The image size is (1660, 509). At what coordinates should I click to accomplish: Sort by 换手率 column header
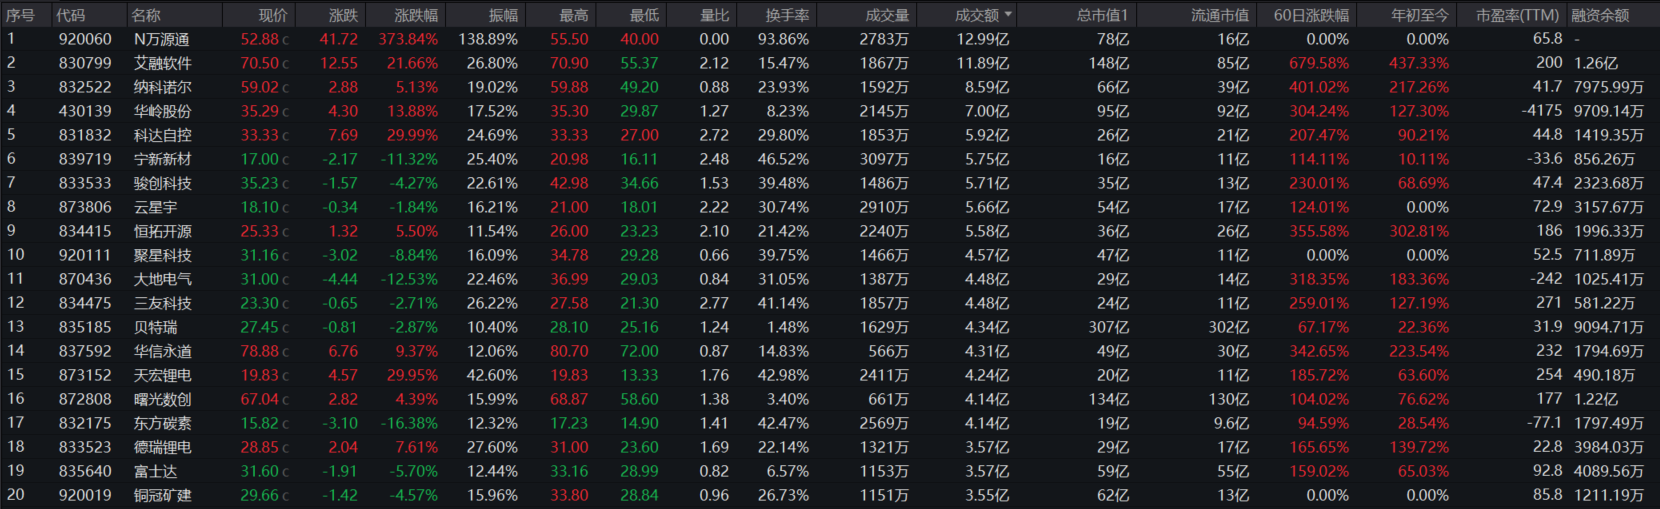coord(788,15)
